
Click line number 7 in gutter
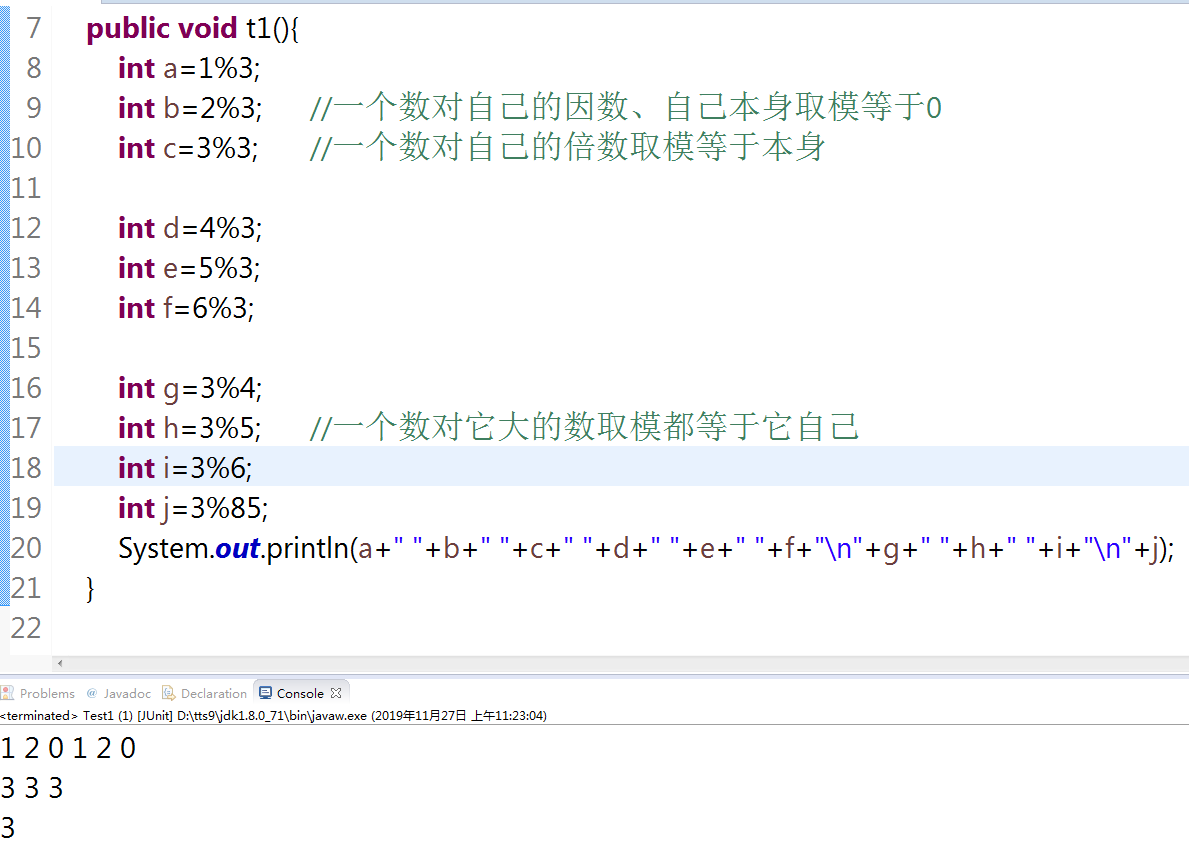33,28
